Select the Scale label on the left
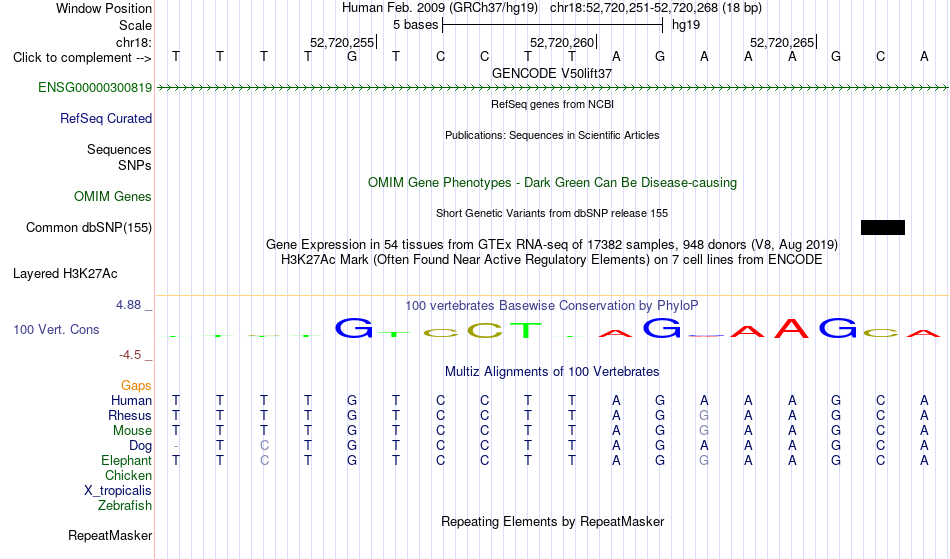The width and height of the screenshot is (950, 559). pyautogui.click(x=135, y=25)
